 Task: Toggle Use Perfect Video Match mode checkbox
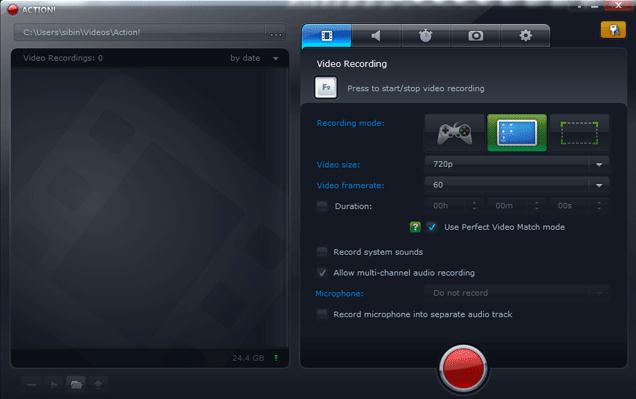[x=432, y=227]
